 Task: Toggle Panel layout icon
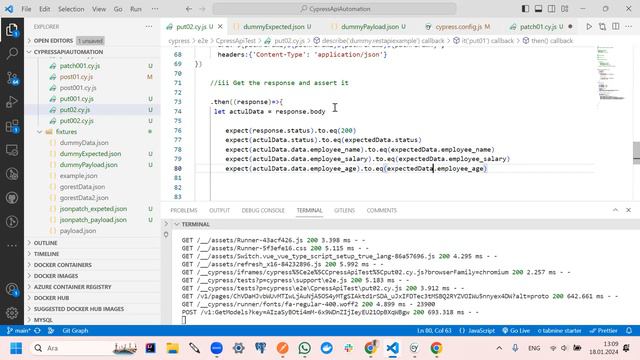(538, 9)
